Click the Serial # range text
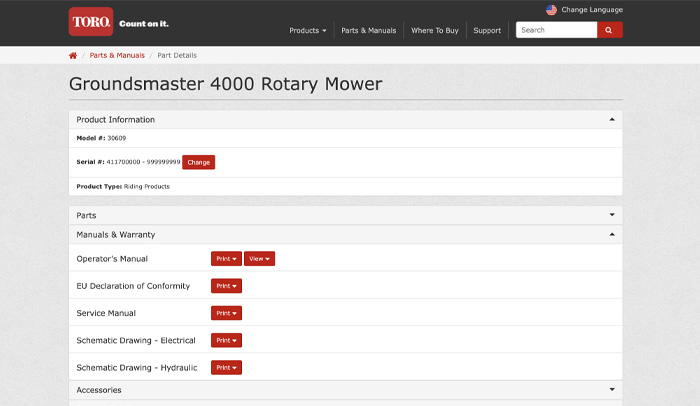This screenshot has height=406, width=700. pos(129,162)
